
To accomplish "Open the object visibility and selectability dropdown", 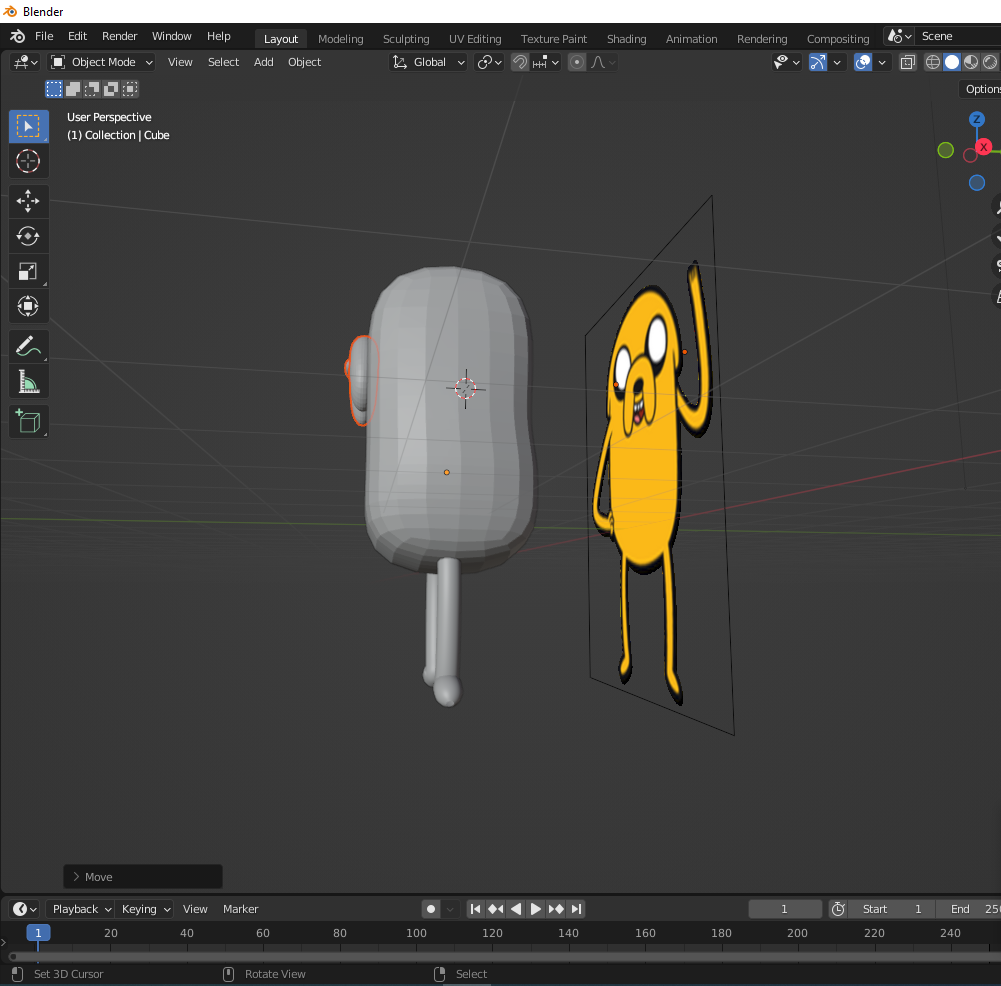I will click(786, 62).
